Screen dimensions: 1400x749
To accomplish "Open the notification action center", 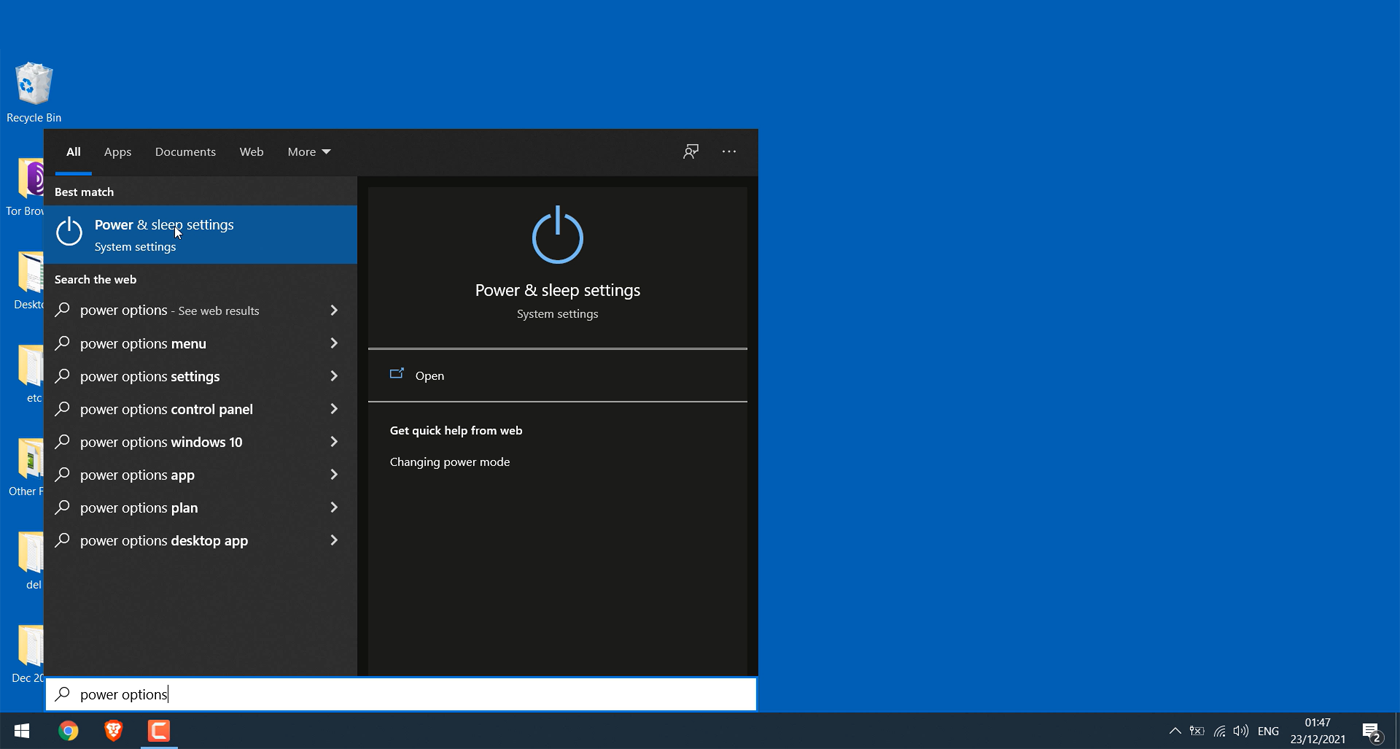I will click(1372, 732).
